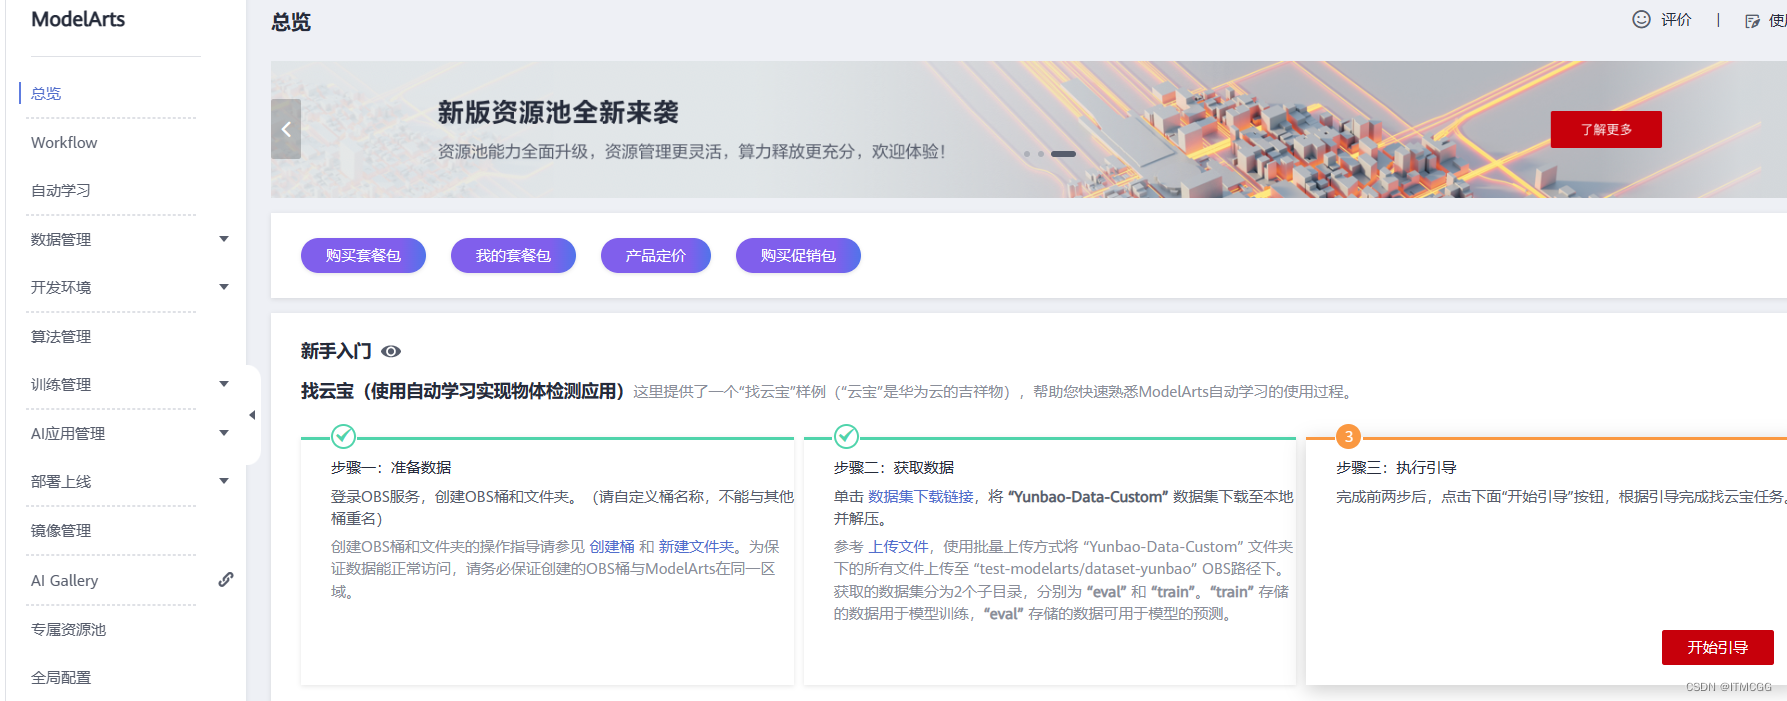Click the 我的套餐包 button

[513, 255]
